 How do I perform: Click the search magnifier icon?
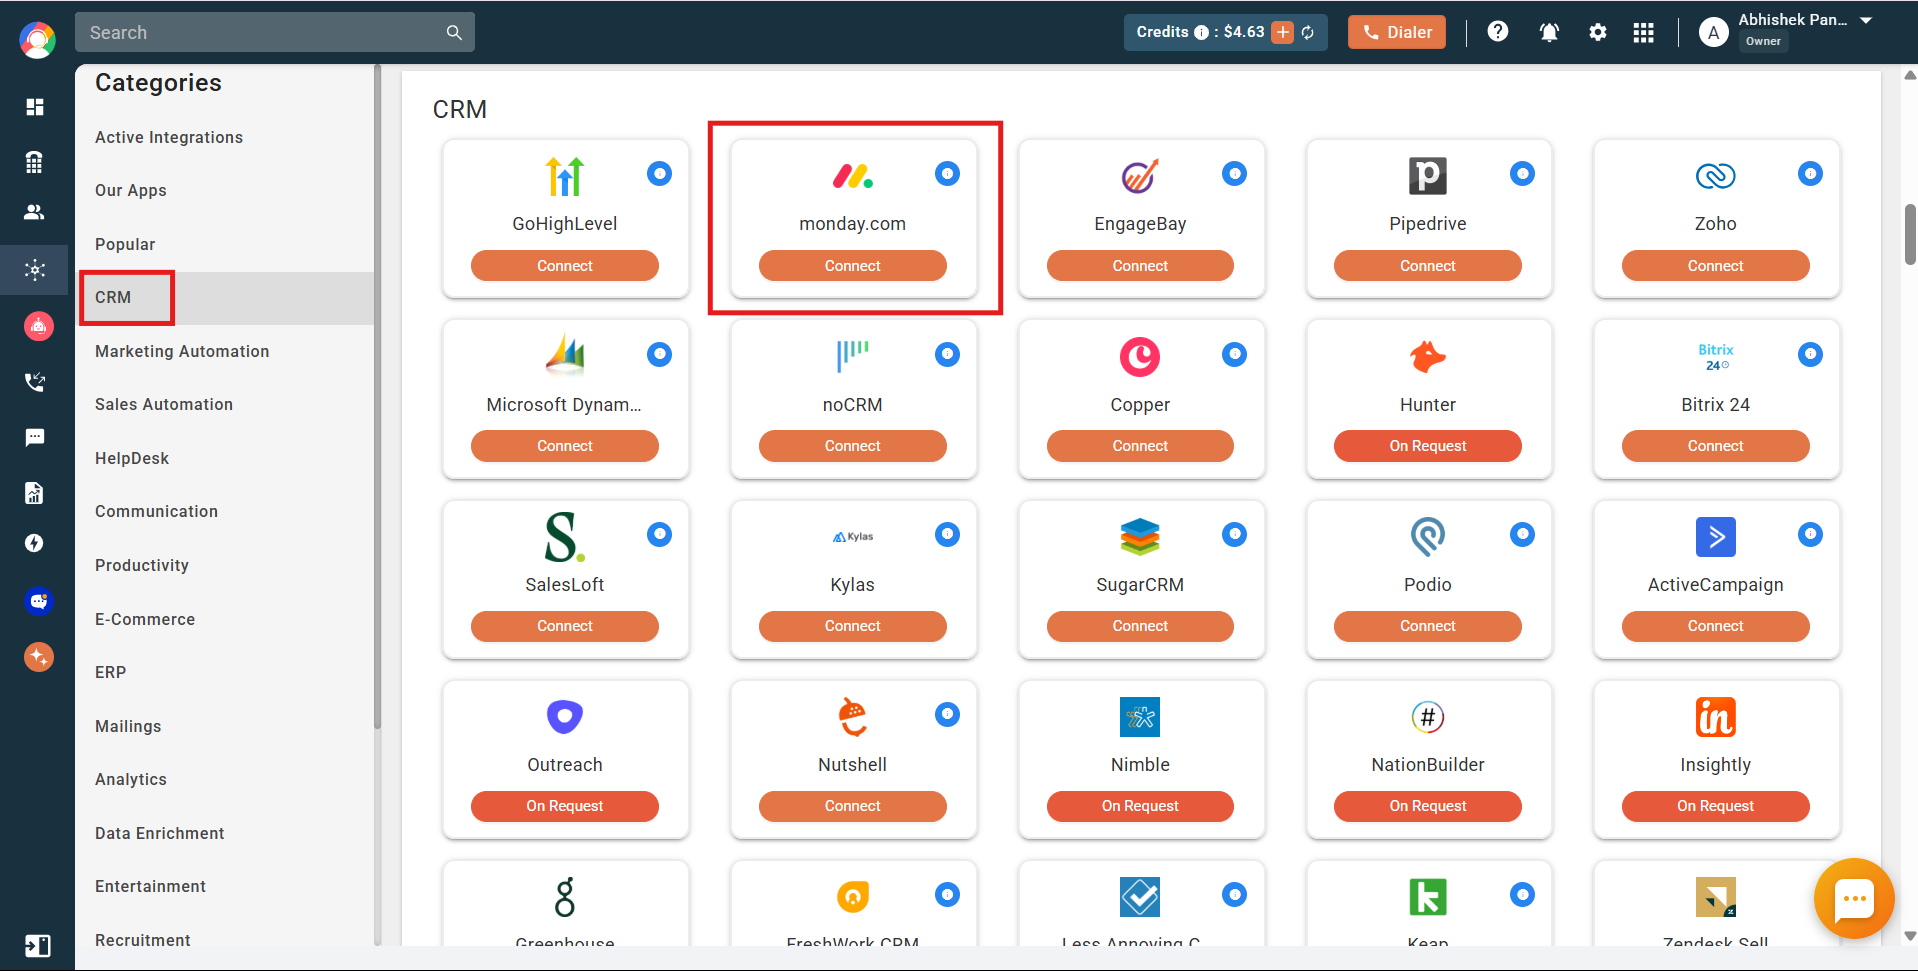point(454,33)
